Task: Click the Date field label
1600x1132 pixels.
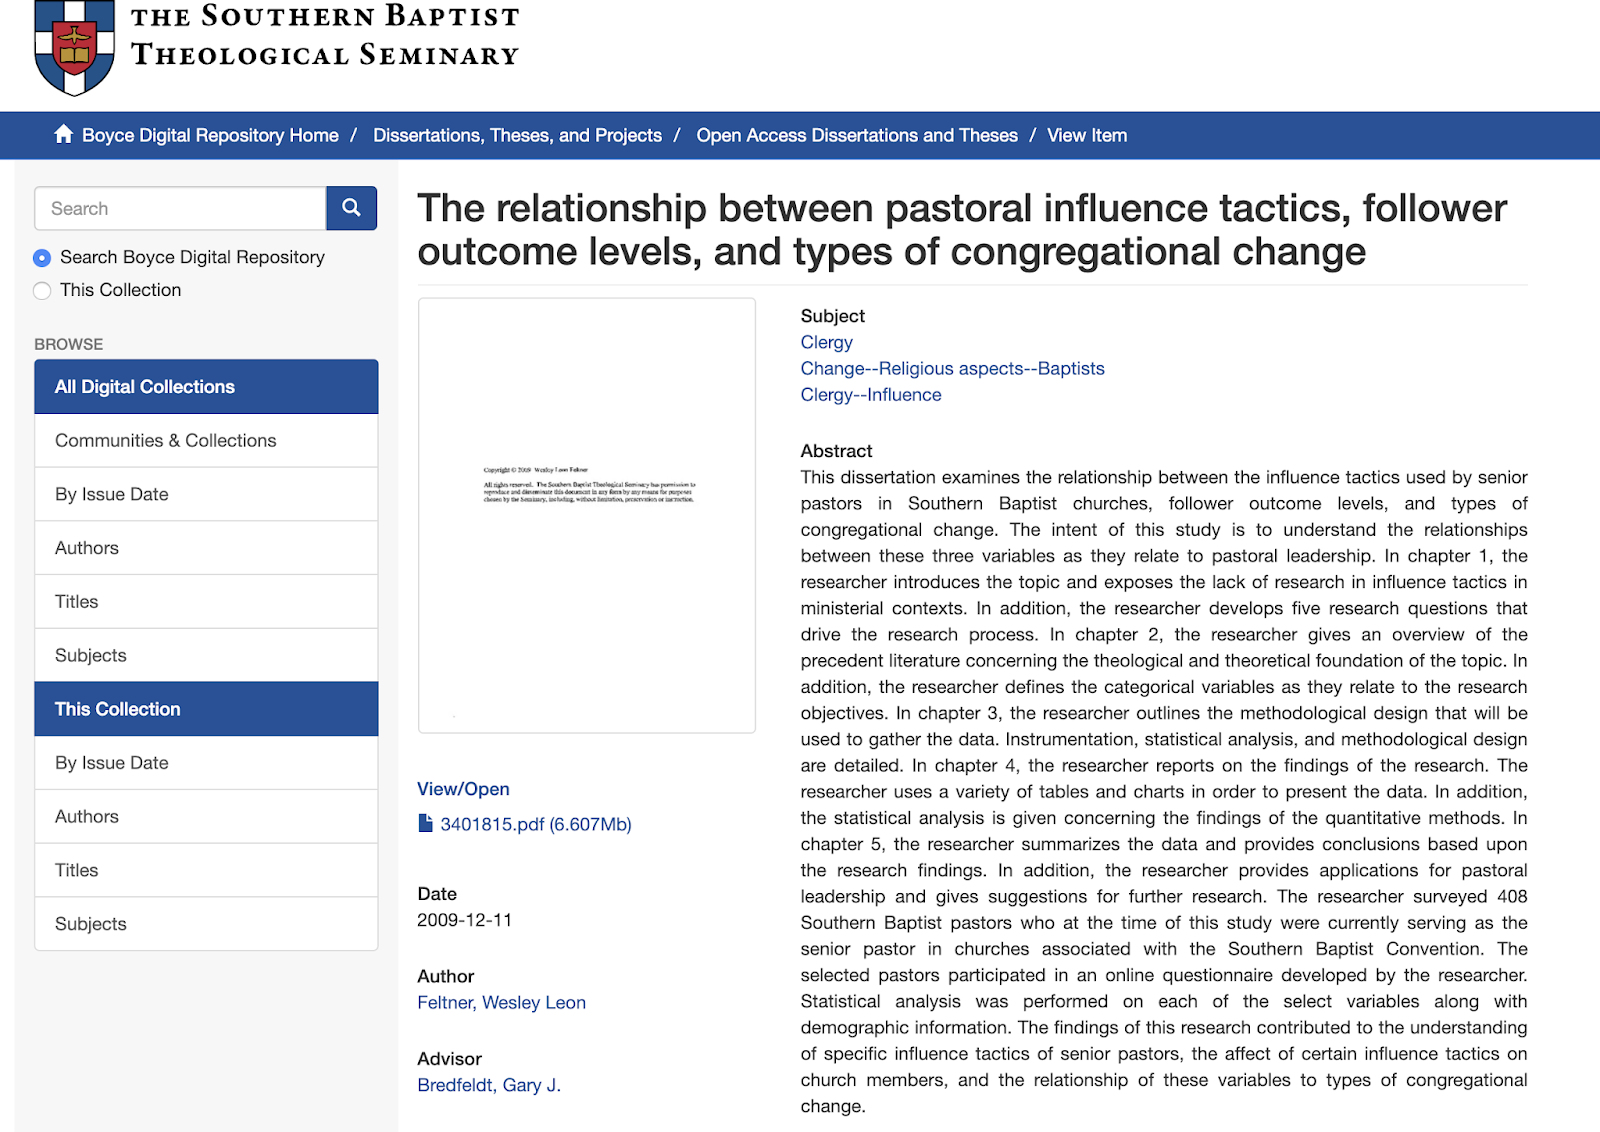Action: (x=437, y=894)
